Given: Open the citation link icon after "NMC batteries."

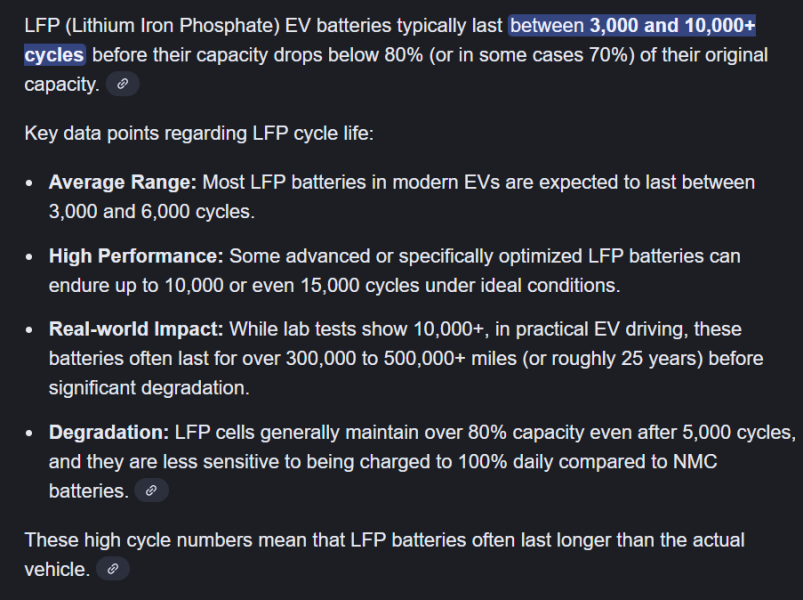Looking at the screenshot, I should (151, 491).
